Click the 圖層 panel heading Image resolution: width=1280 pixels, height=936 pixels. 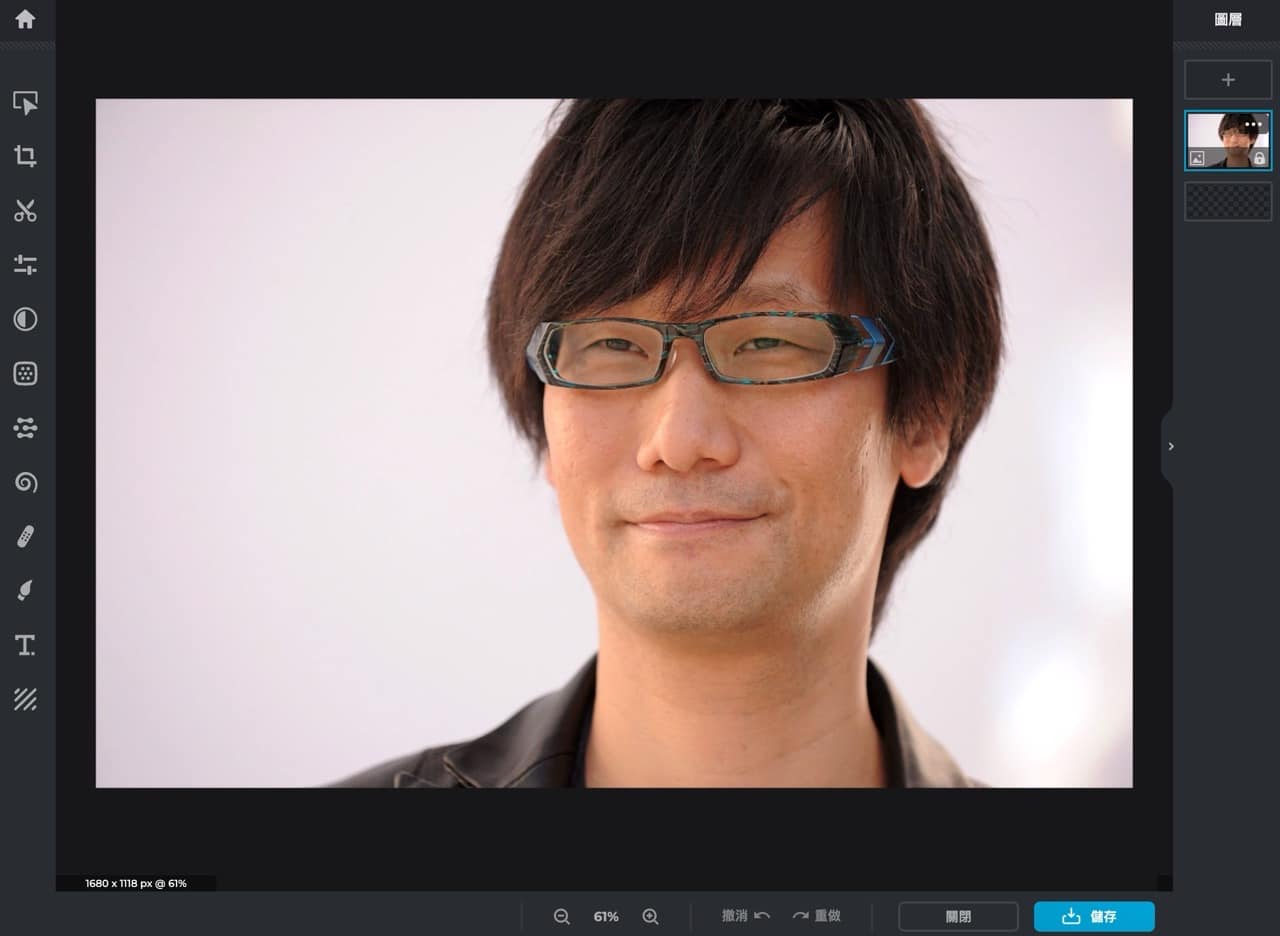tap(1228, 19)
